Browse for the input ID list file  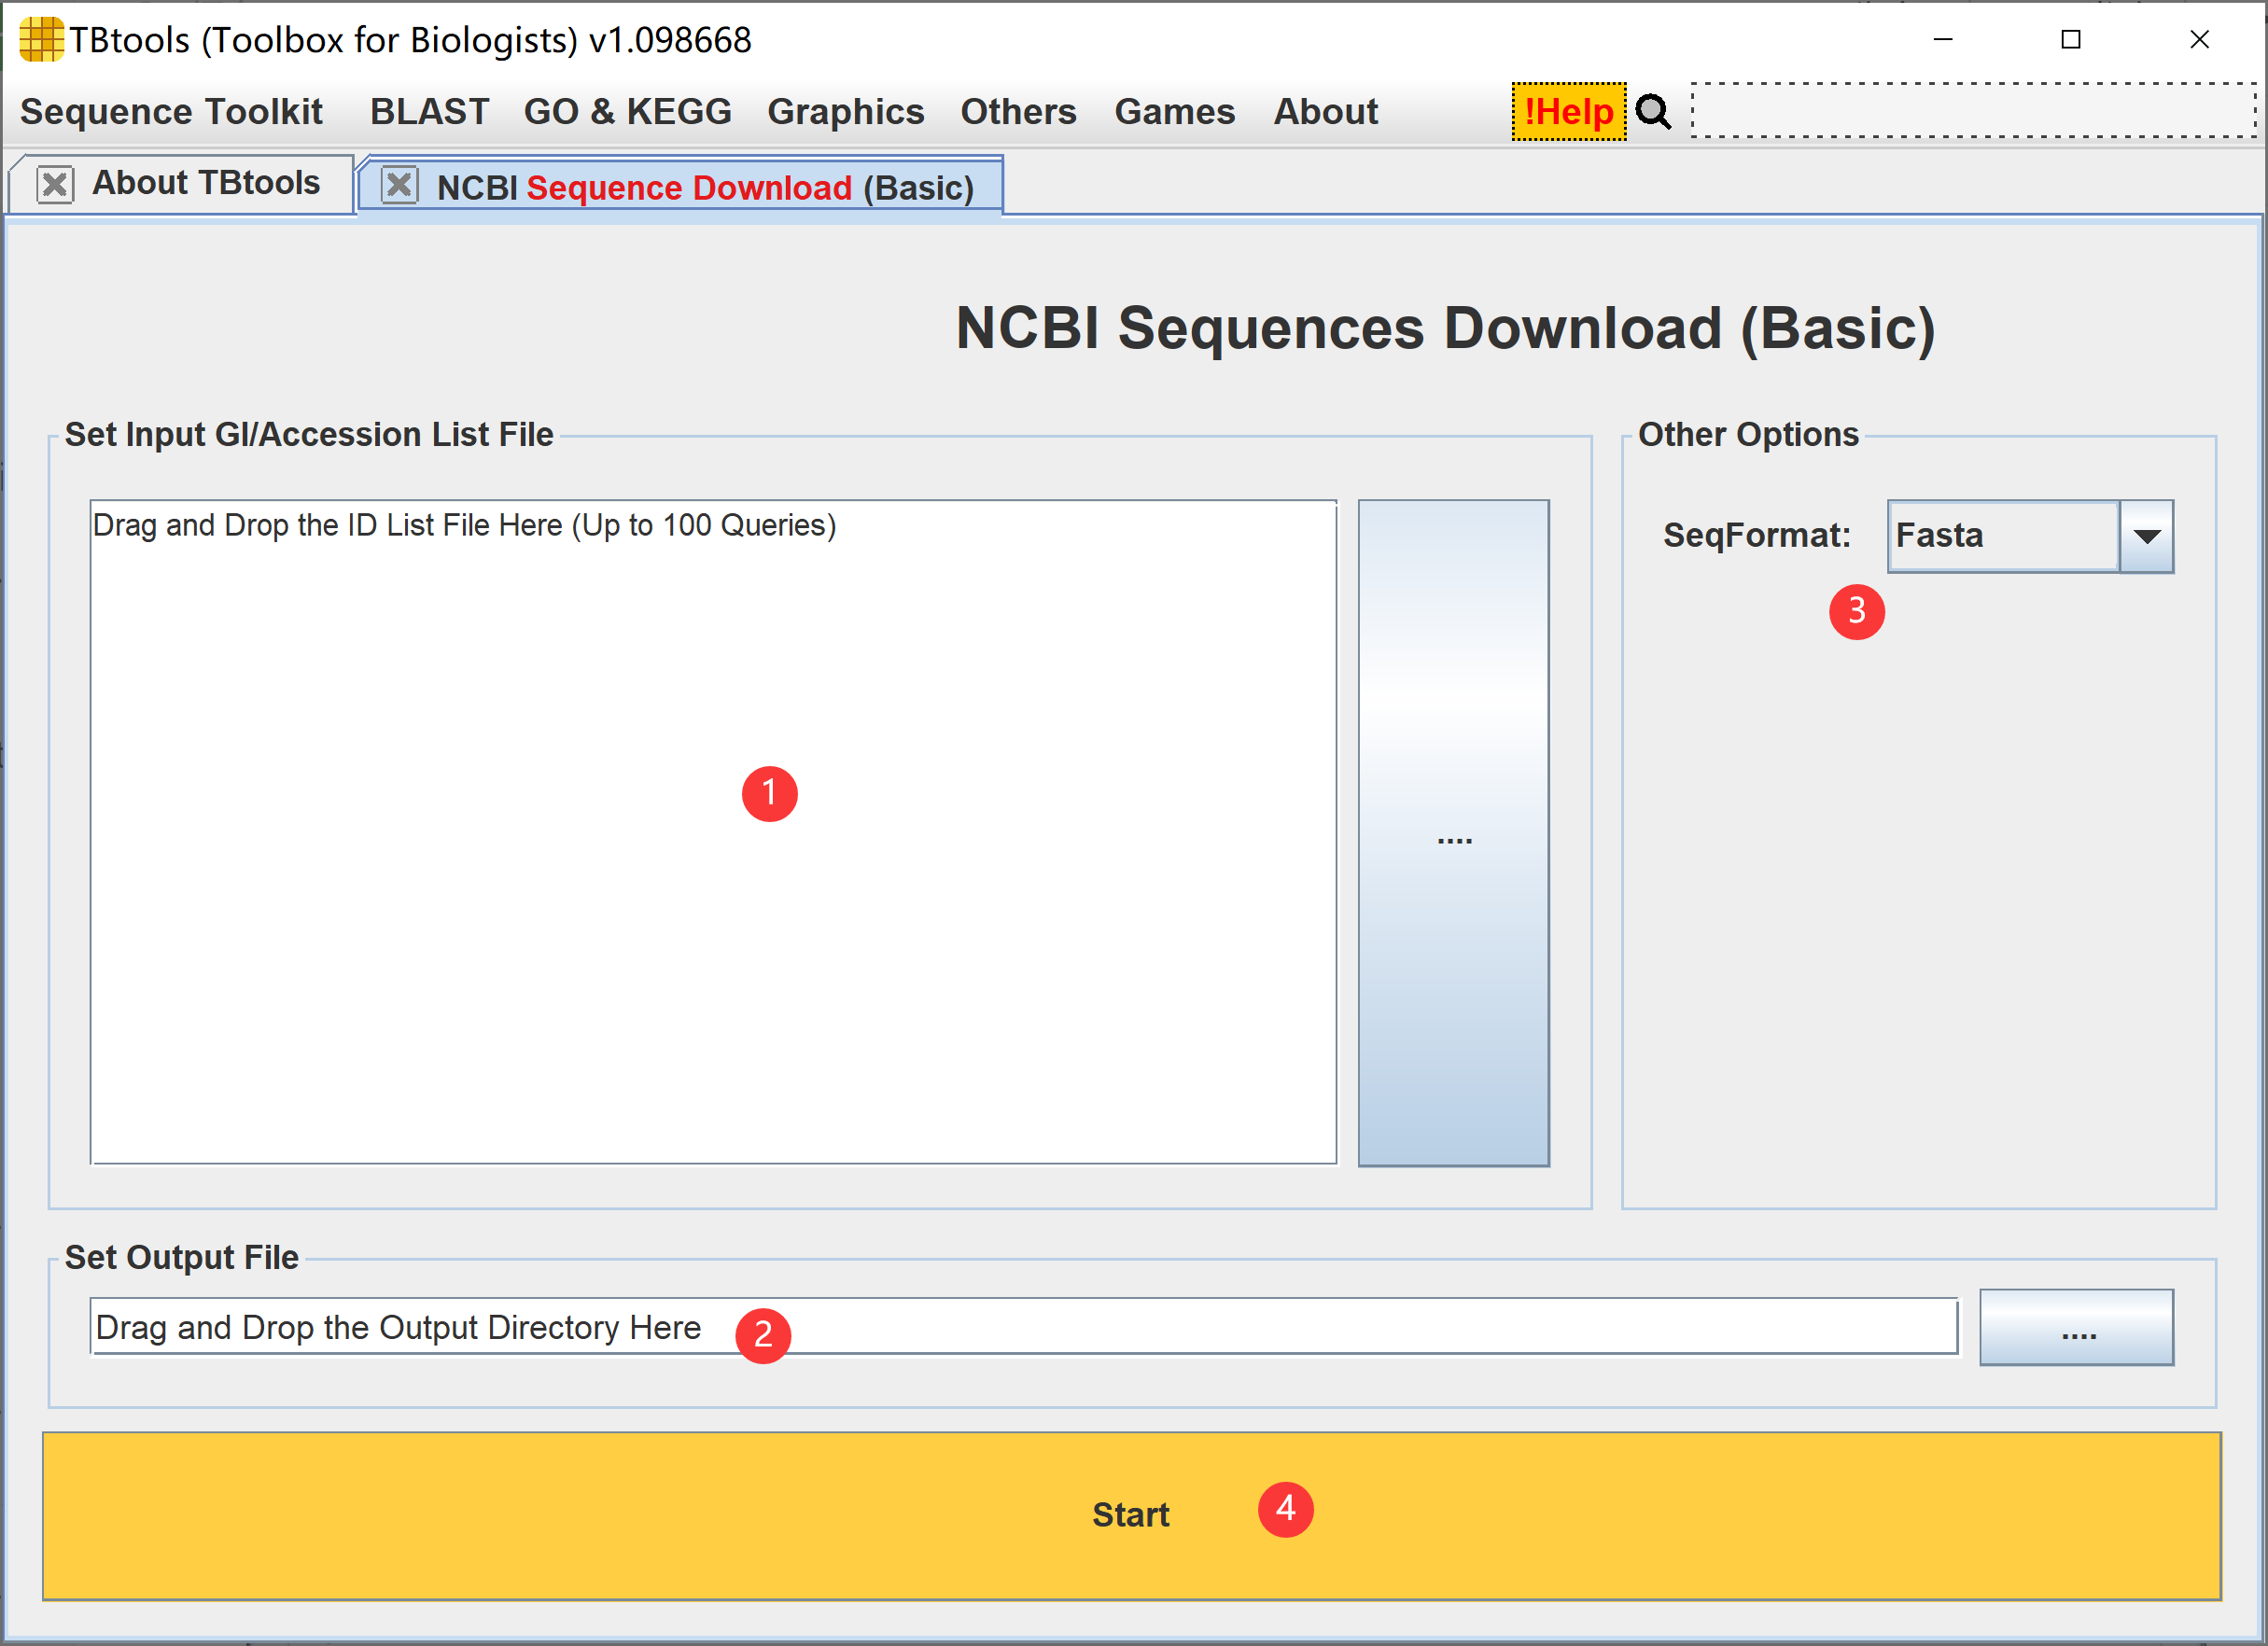tap(1454, 833)
